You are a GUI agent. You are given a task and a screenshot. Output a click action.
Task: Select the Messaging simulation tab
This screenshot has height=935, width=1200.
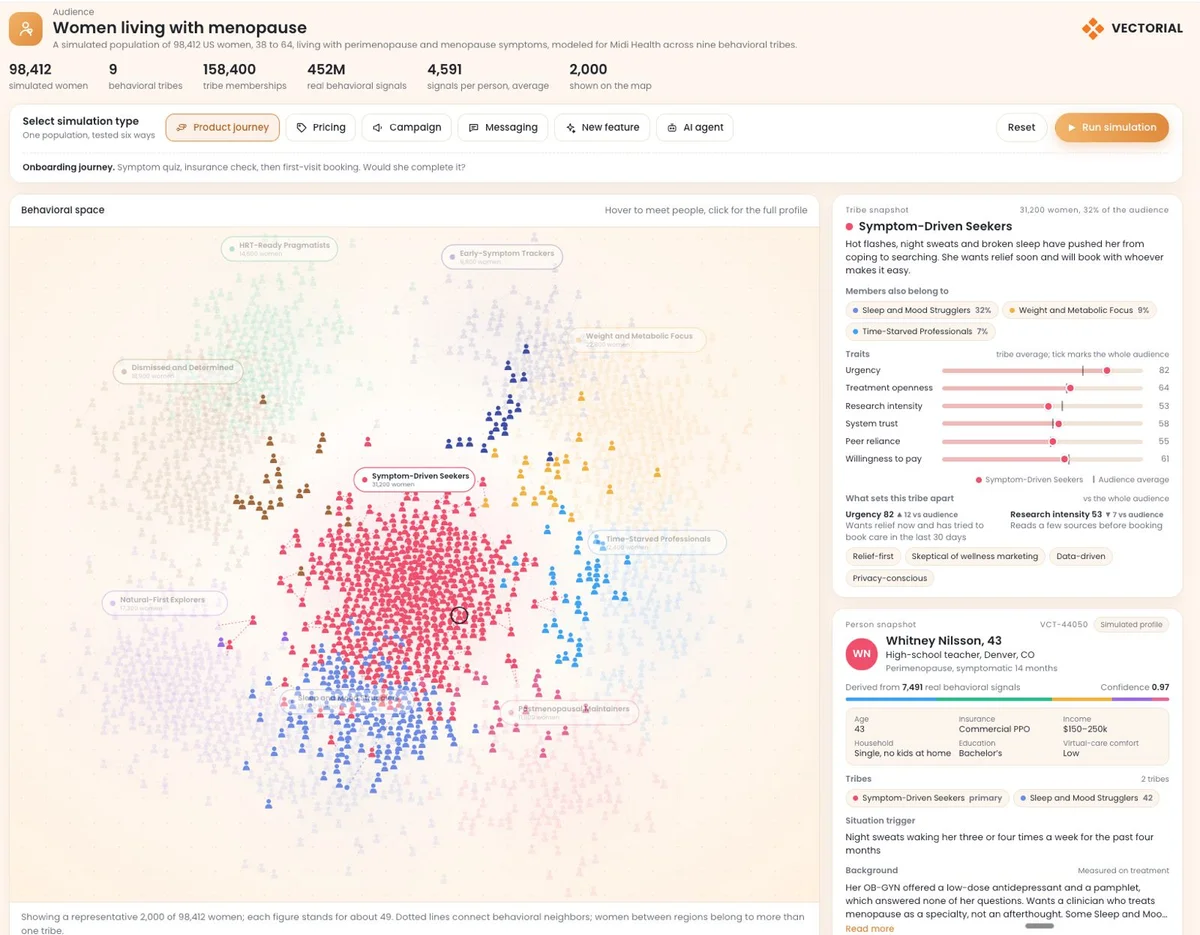click(x=503, y=127)
